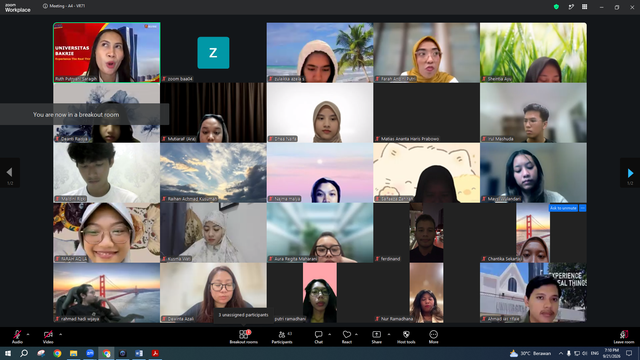This screenshot has width=640, height=360.
Task: Go to next gallery page arrow
Action: coord(630,173)
